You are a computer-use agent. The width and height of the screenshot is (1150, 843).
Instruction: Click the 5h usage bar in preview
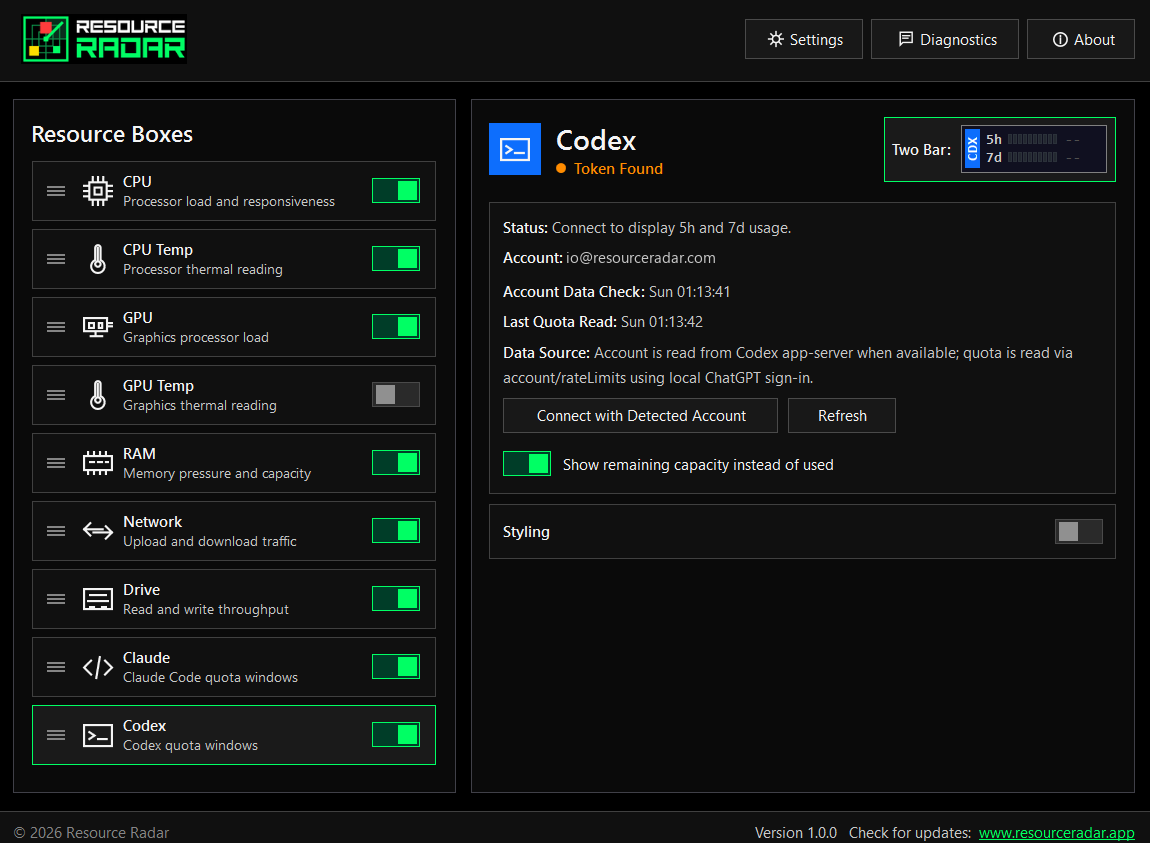click(x=1032, y=139)
